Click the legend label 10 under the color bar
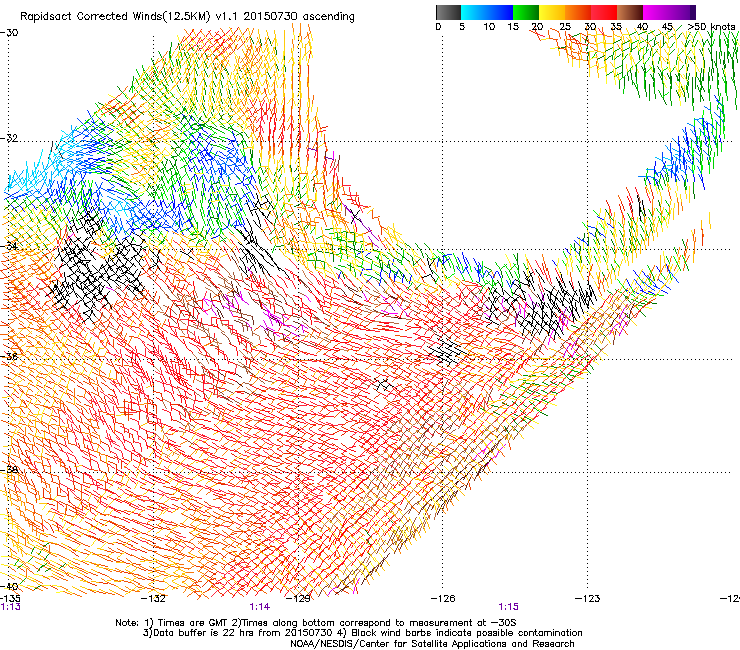 tap(489, 27)
